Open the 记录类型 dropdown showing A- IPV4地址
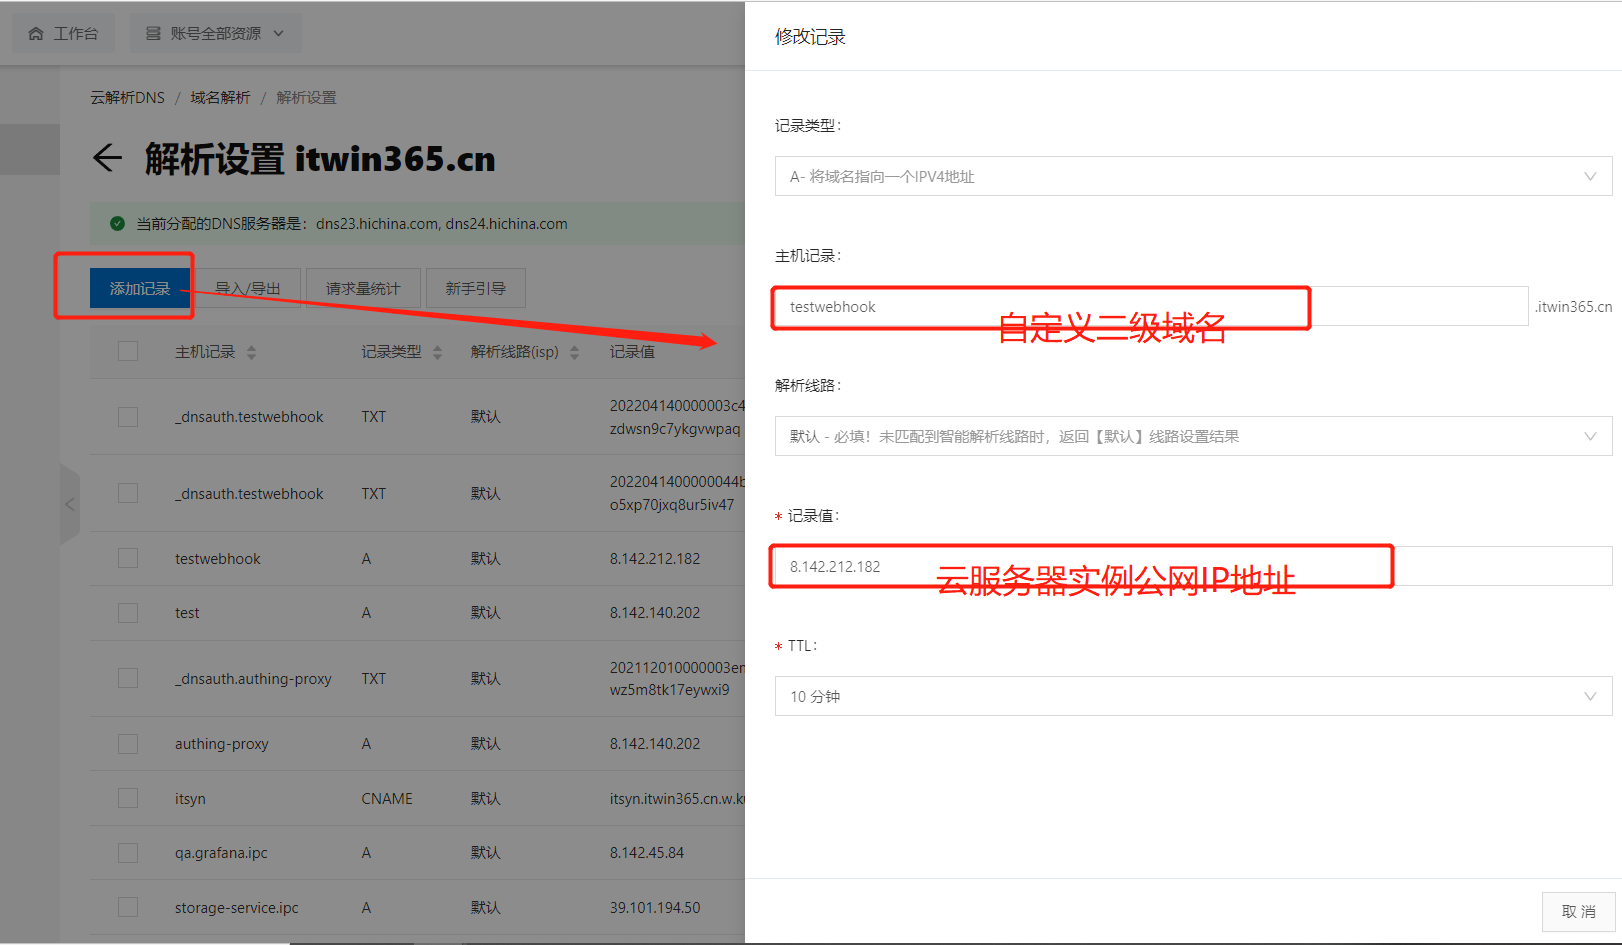The image size is (1622, 945). (x=1193, y=176)
